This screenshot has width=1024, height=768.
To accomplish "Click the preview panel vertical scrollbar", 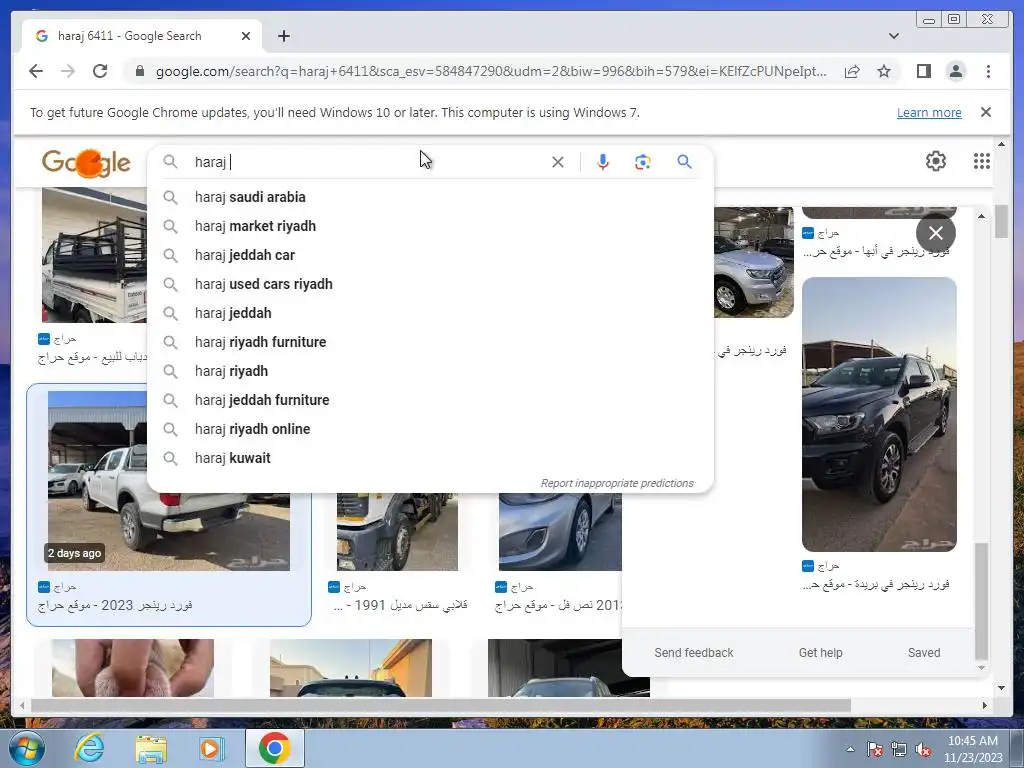I will 981,601.
